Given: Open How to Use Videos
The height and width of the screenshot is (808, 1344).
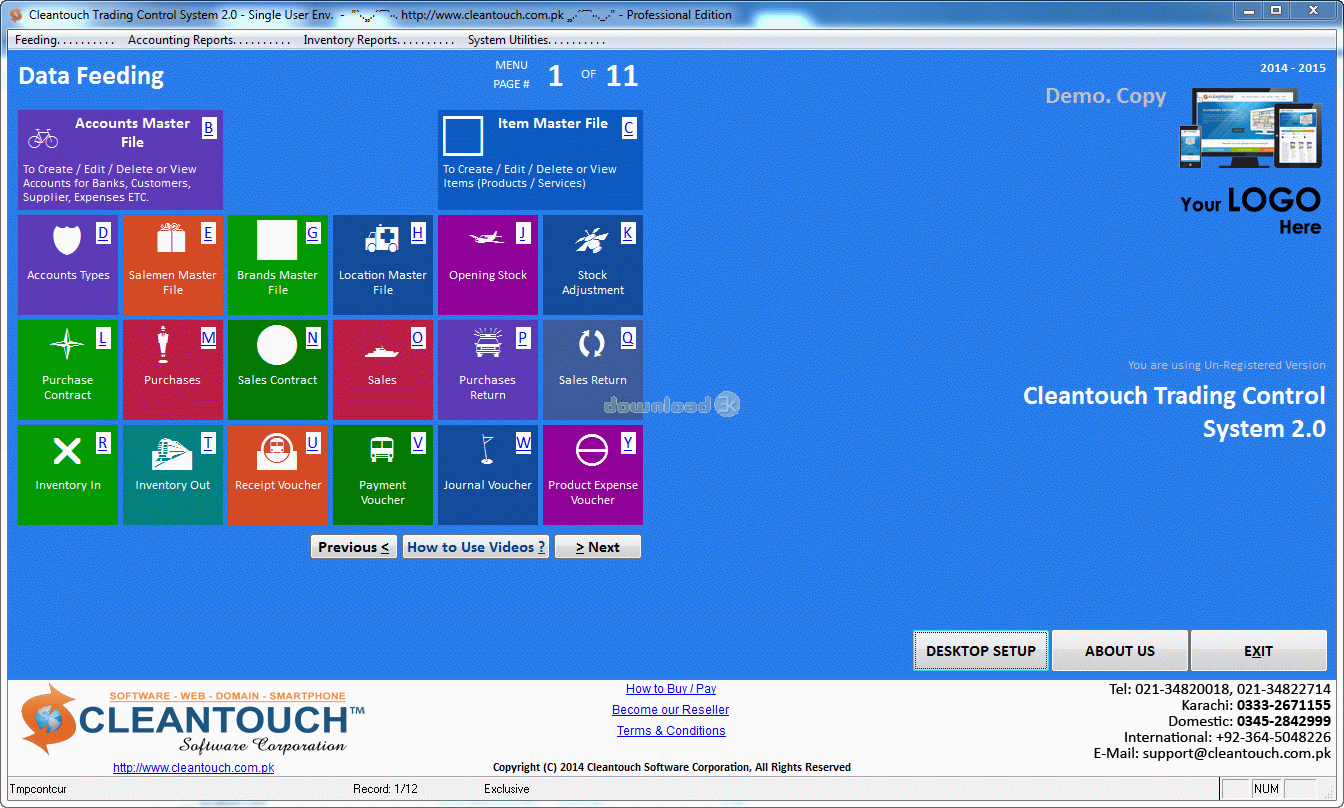Looking at the screenshot, I should (x=476, y=547).
